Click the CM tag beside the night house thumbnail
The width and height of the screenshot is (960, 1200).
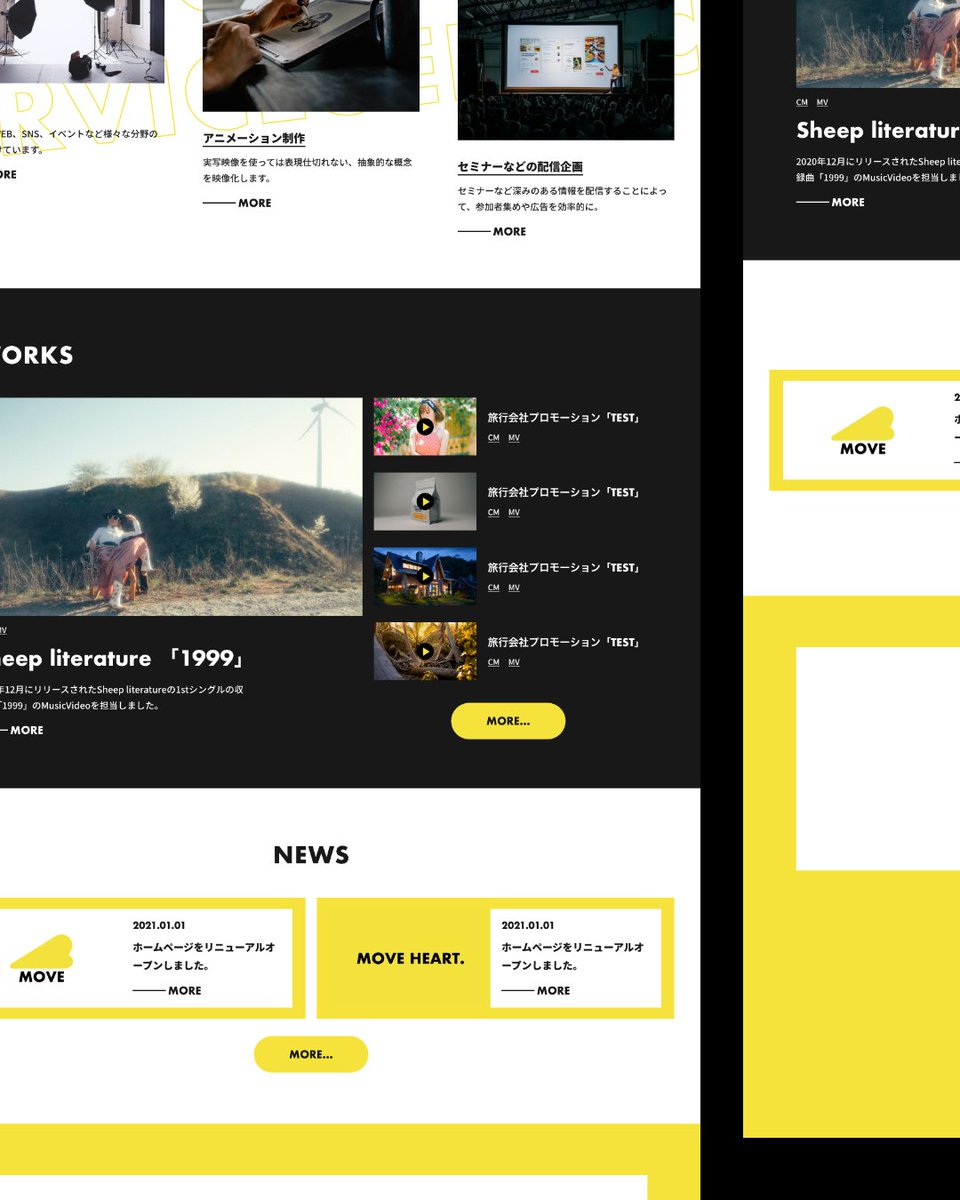[x=494, y=588]
